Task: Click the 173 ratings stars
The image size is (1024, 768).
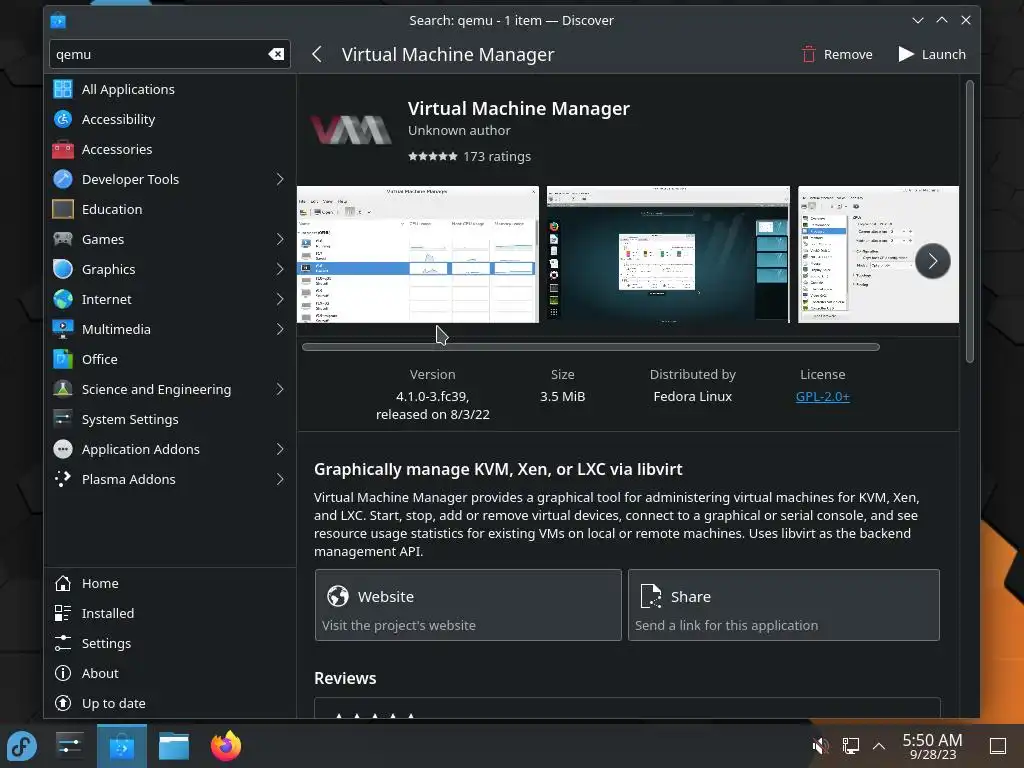Action: 432,156
